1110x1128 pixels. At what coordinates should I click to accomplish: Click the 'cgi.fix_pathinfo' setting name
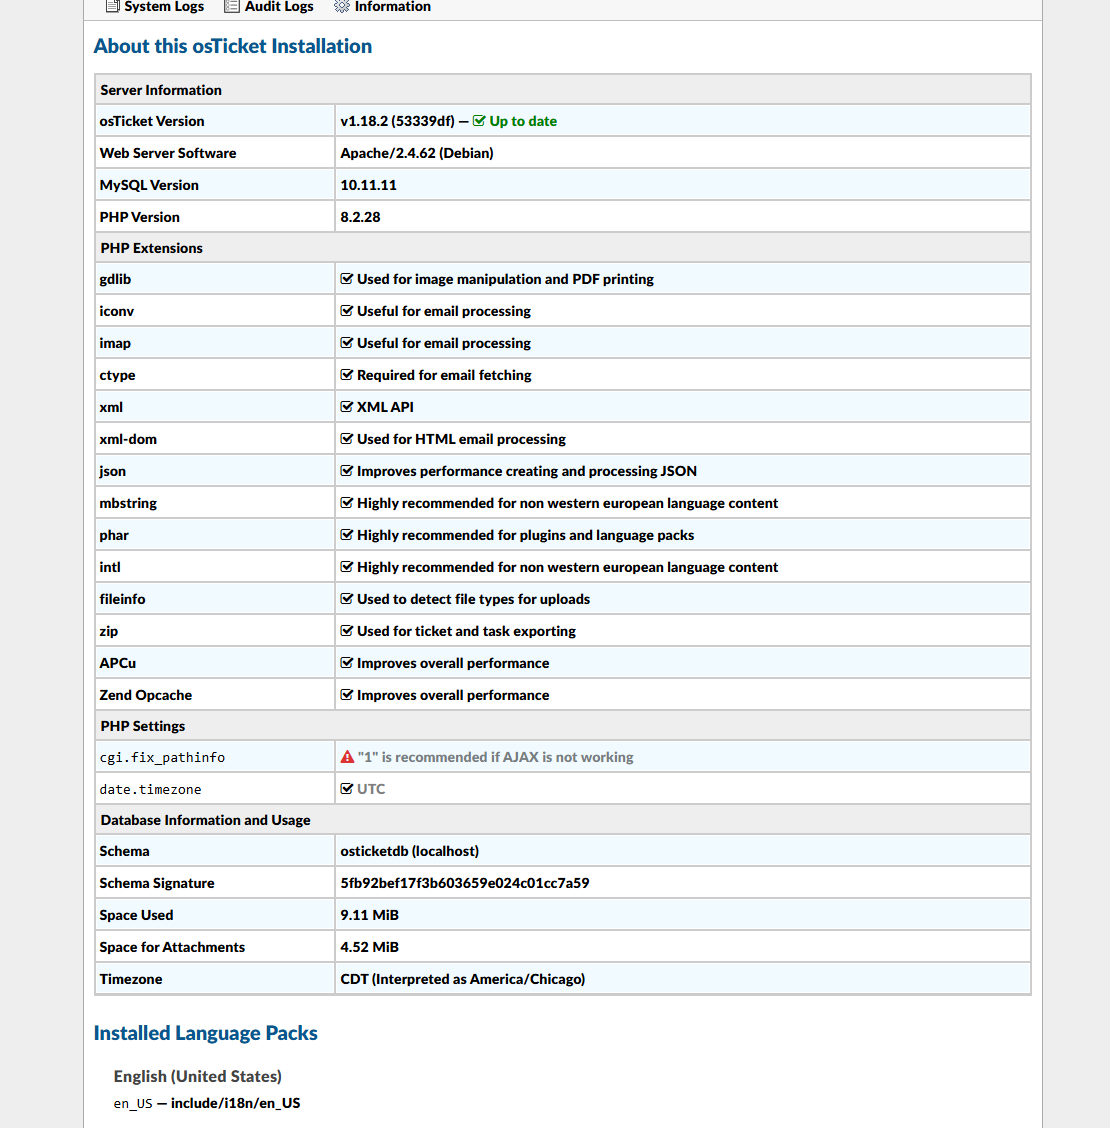click(x=162, y=758)
